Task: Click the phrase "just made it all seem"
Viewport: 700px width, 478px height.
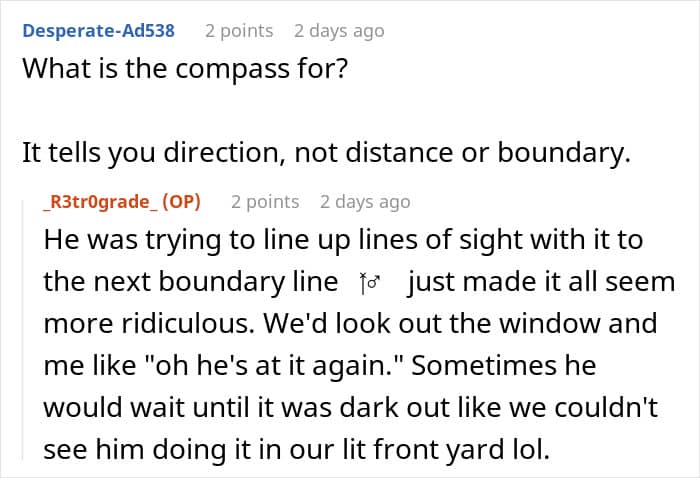Action: [x=541, y=283]
